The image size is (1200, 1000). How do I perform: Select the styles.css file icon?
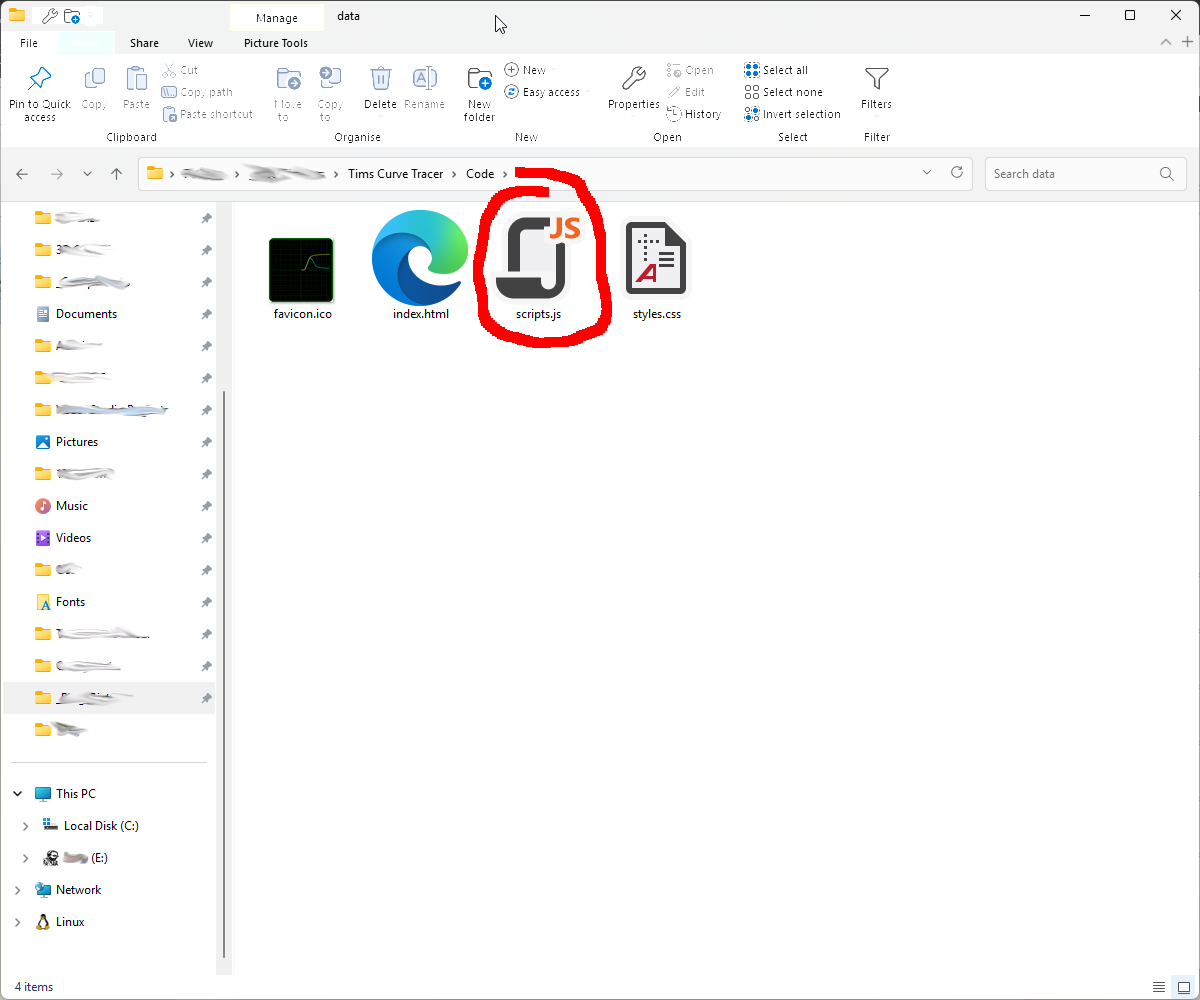tap(657, 260)
